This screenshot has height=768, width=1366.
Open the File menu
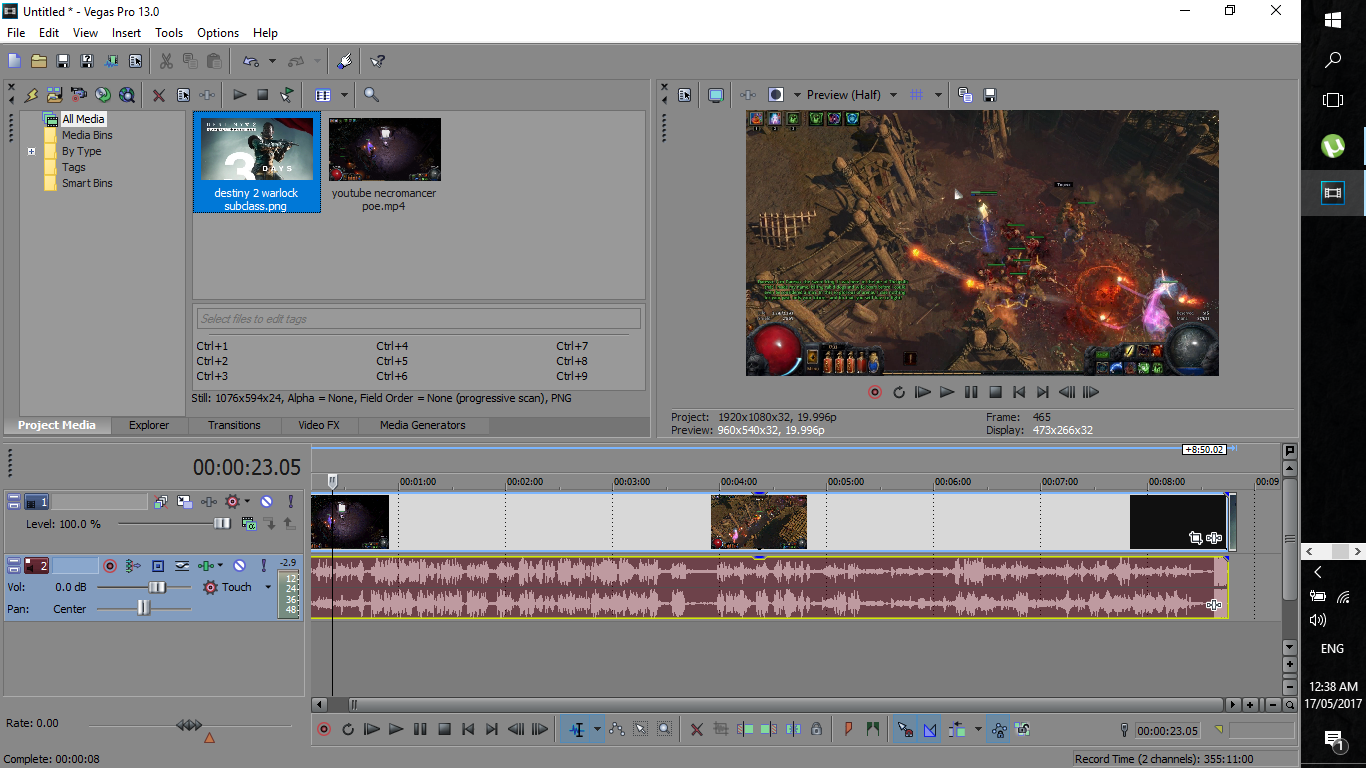pyautogui.click(x=16, y=33)
